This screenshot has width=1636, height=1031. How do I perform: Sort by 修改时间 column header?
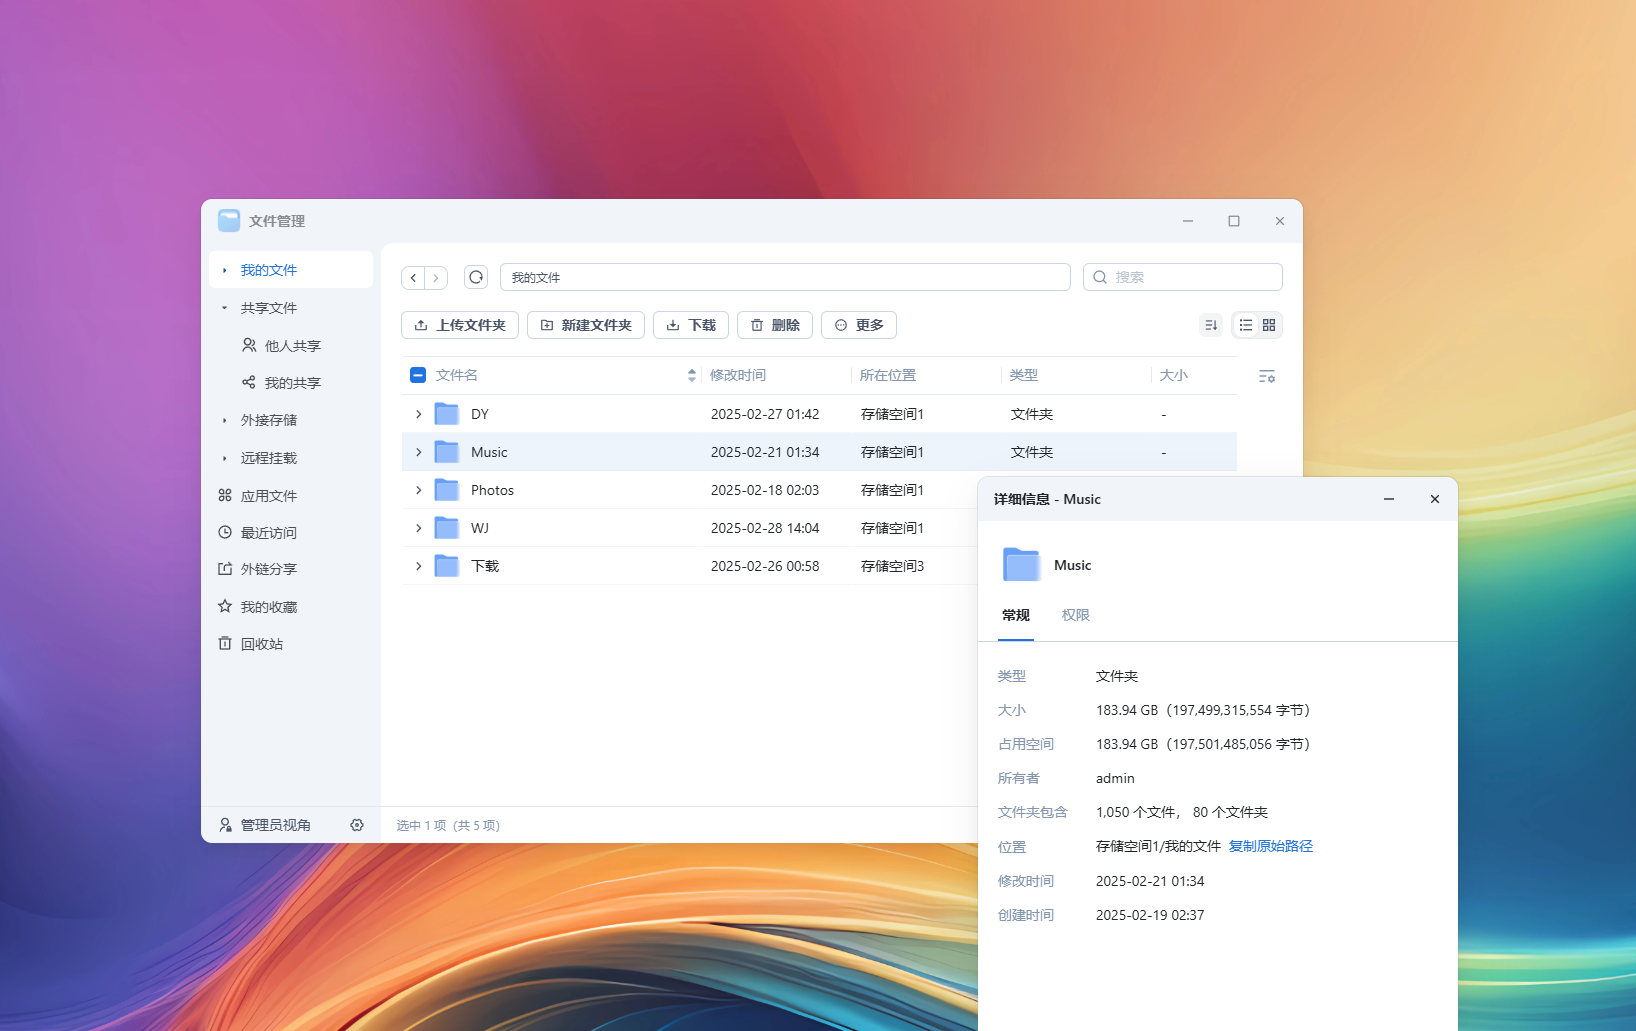738,375
